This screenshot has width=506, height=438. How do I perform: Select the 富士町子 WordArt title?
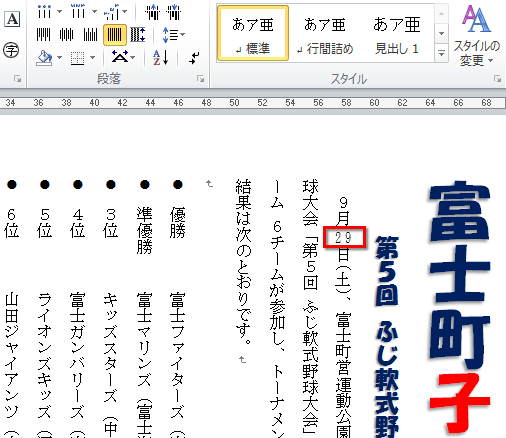pyautogui.click(x=459, y=308)
